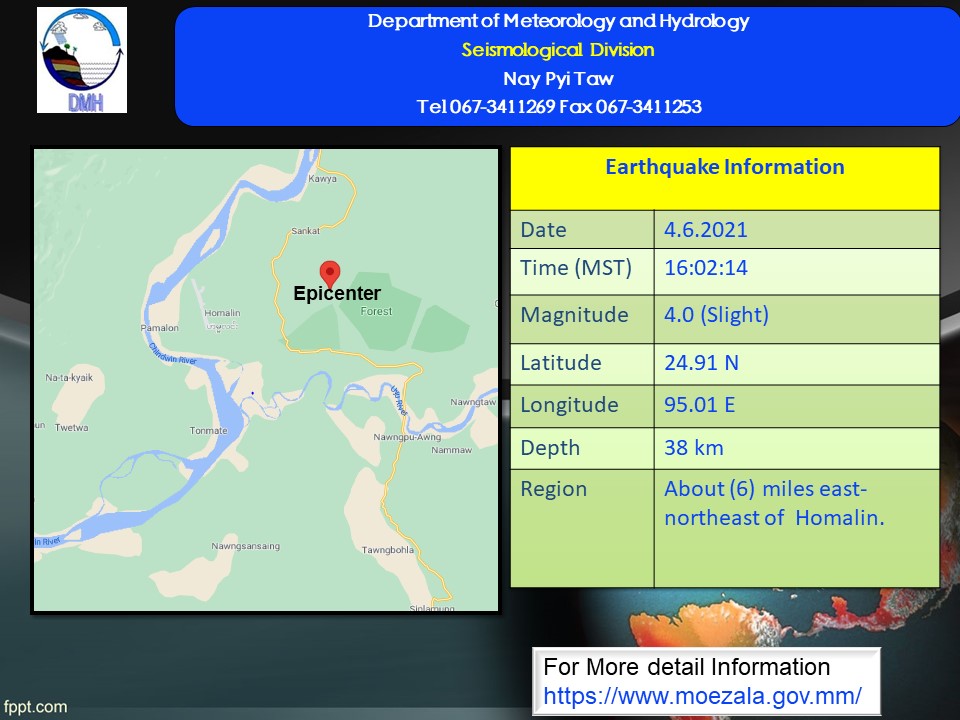Select the Time value 16:02:14

point(706,268)
